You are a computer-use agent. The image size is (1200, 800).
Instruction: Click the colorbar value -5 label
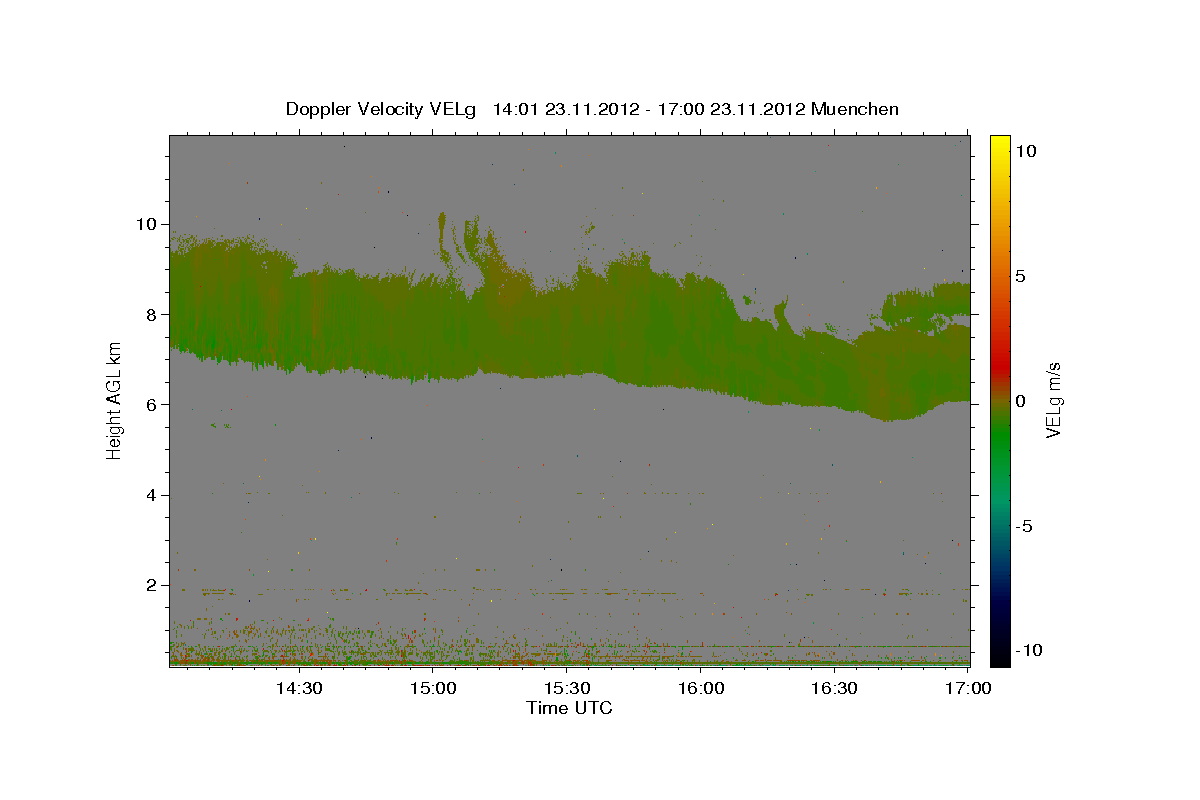click(1023, 526)
